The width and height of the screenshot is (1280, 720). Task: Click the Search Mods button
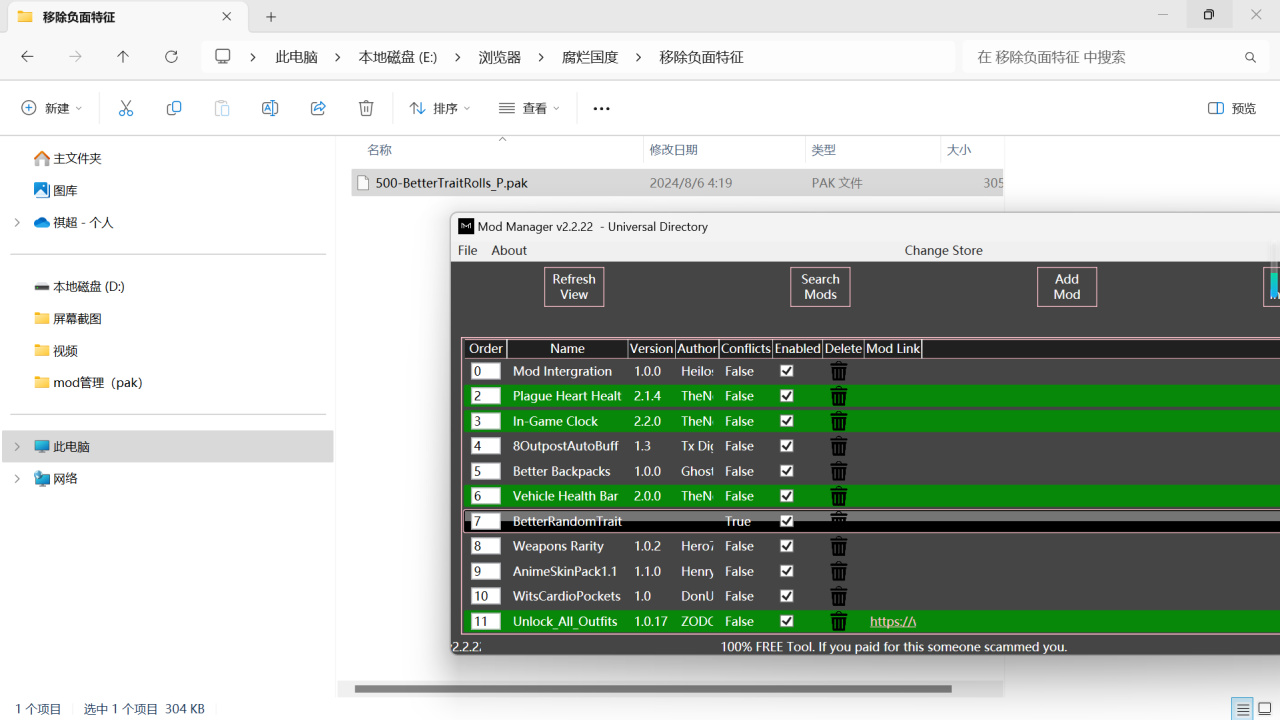click(820, 287)
